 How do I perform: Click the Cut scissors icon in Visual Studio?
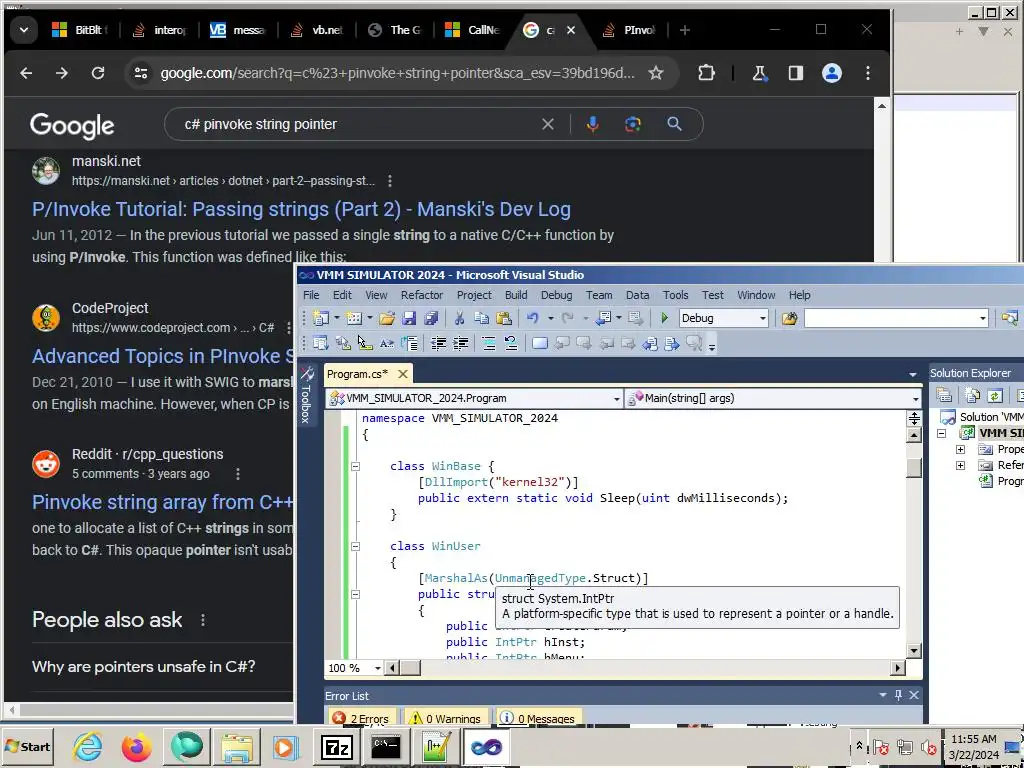(x=459, y=318)
